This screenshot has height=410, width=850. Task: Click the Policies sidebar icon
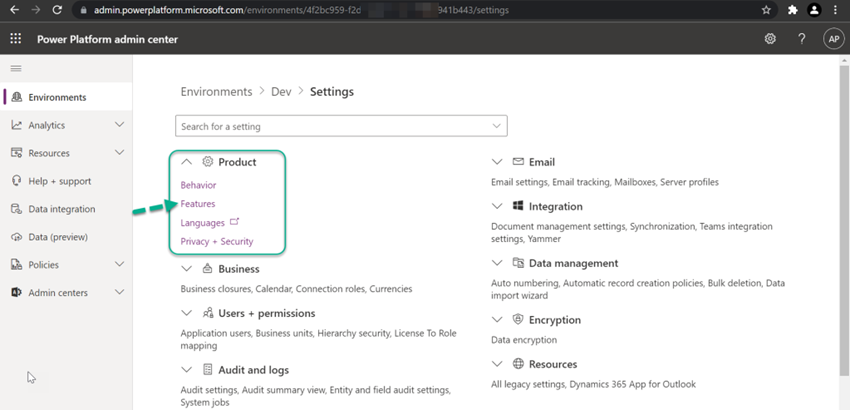click(x=17, y=265)
